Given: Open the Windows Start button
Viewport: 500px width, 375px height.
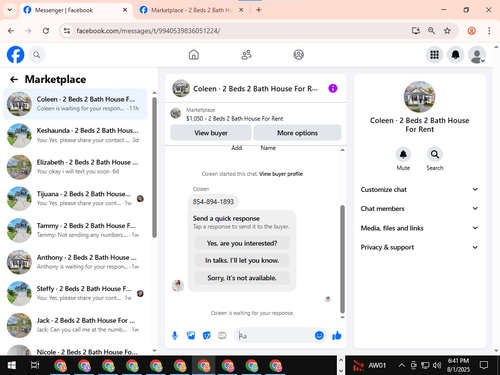Looking at the screenshot, I should [11, 366].
